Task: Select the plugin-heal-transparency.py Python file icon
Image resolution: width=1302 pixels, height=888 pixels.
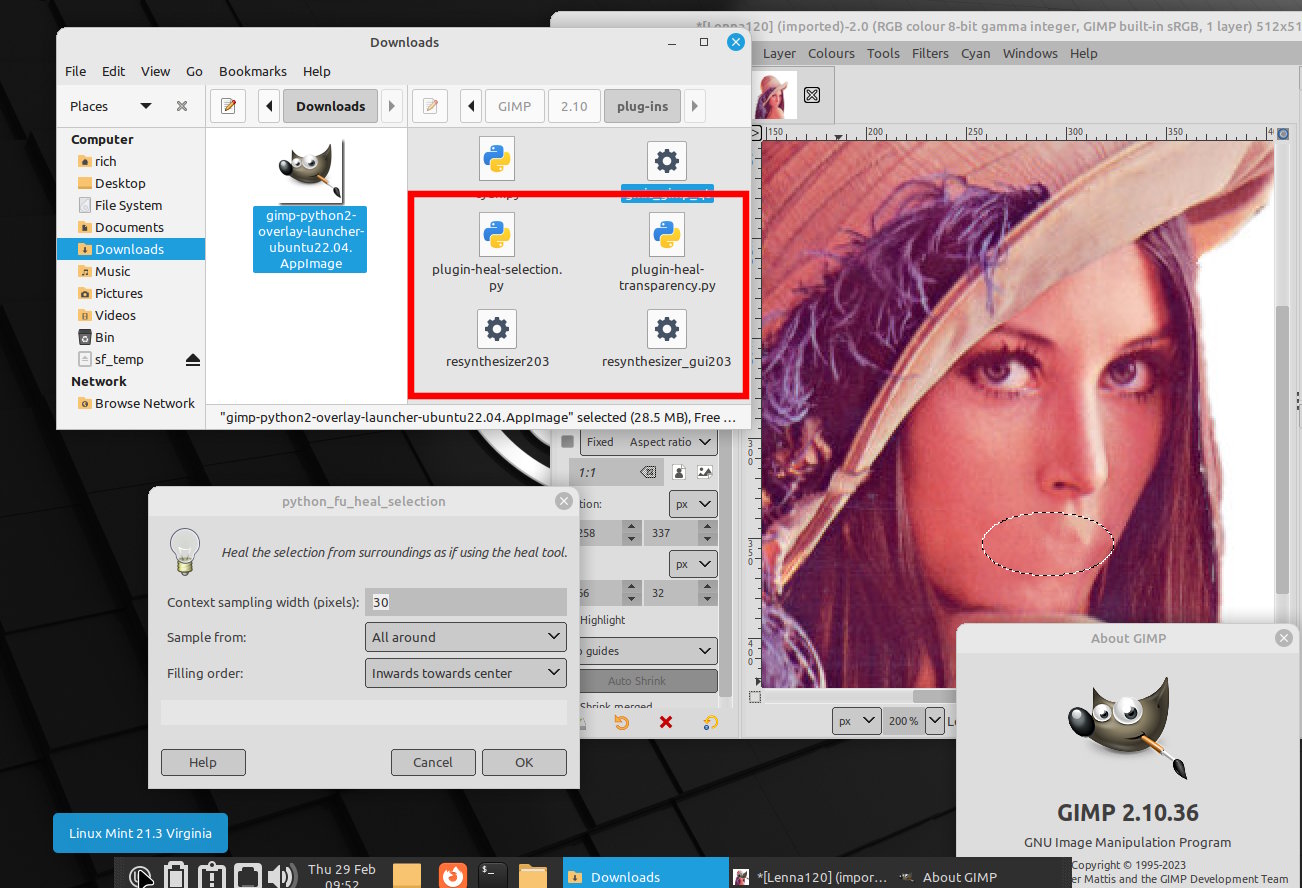Action: tap(667, 235)
